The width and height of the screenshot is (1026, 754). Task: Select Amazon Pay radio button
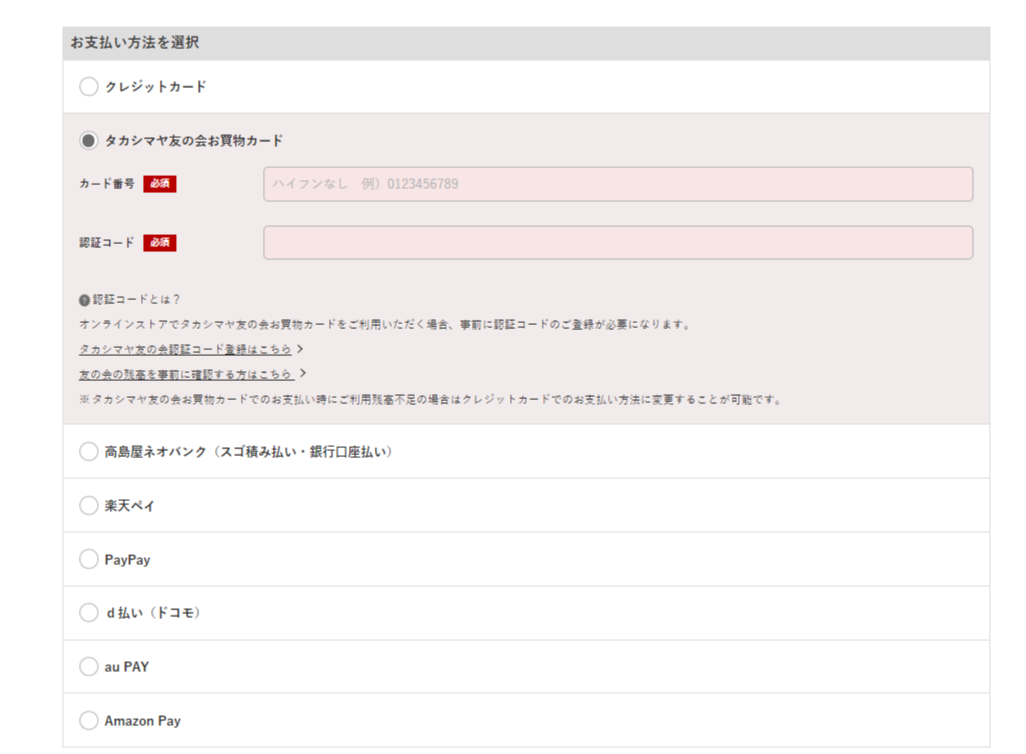tap(88, 721)
